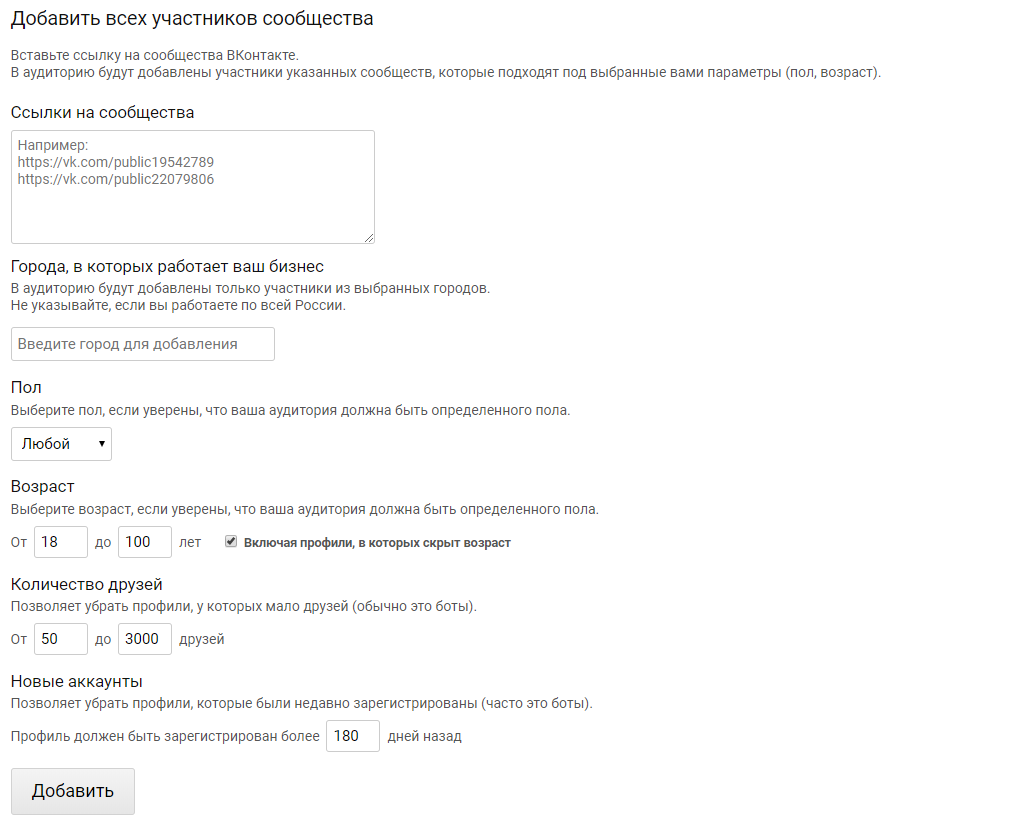Click the 'Возраст' section heading
1023x835 pixels.
pyautogui.click(x=43, y=486)
